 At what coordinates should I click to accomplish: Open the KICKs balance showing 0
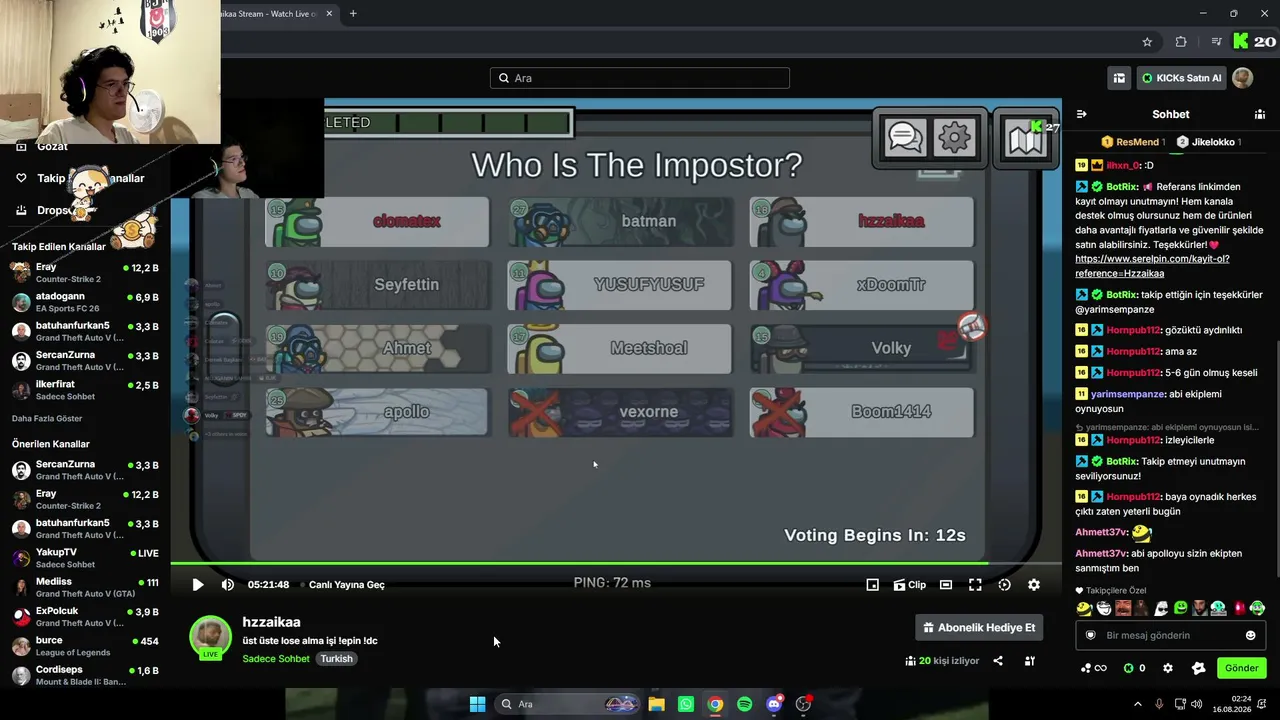coord(1134,668)
